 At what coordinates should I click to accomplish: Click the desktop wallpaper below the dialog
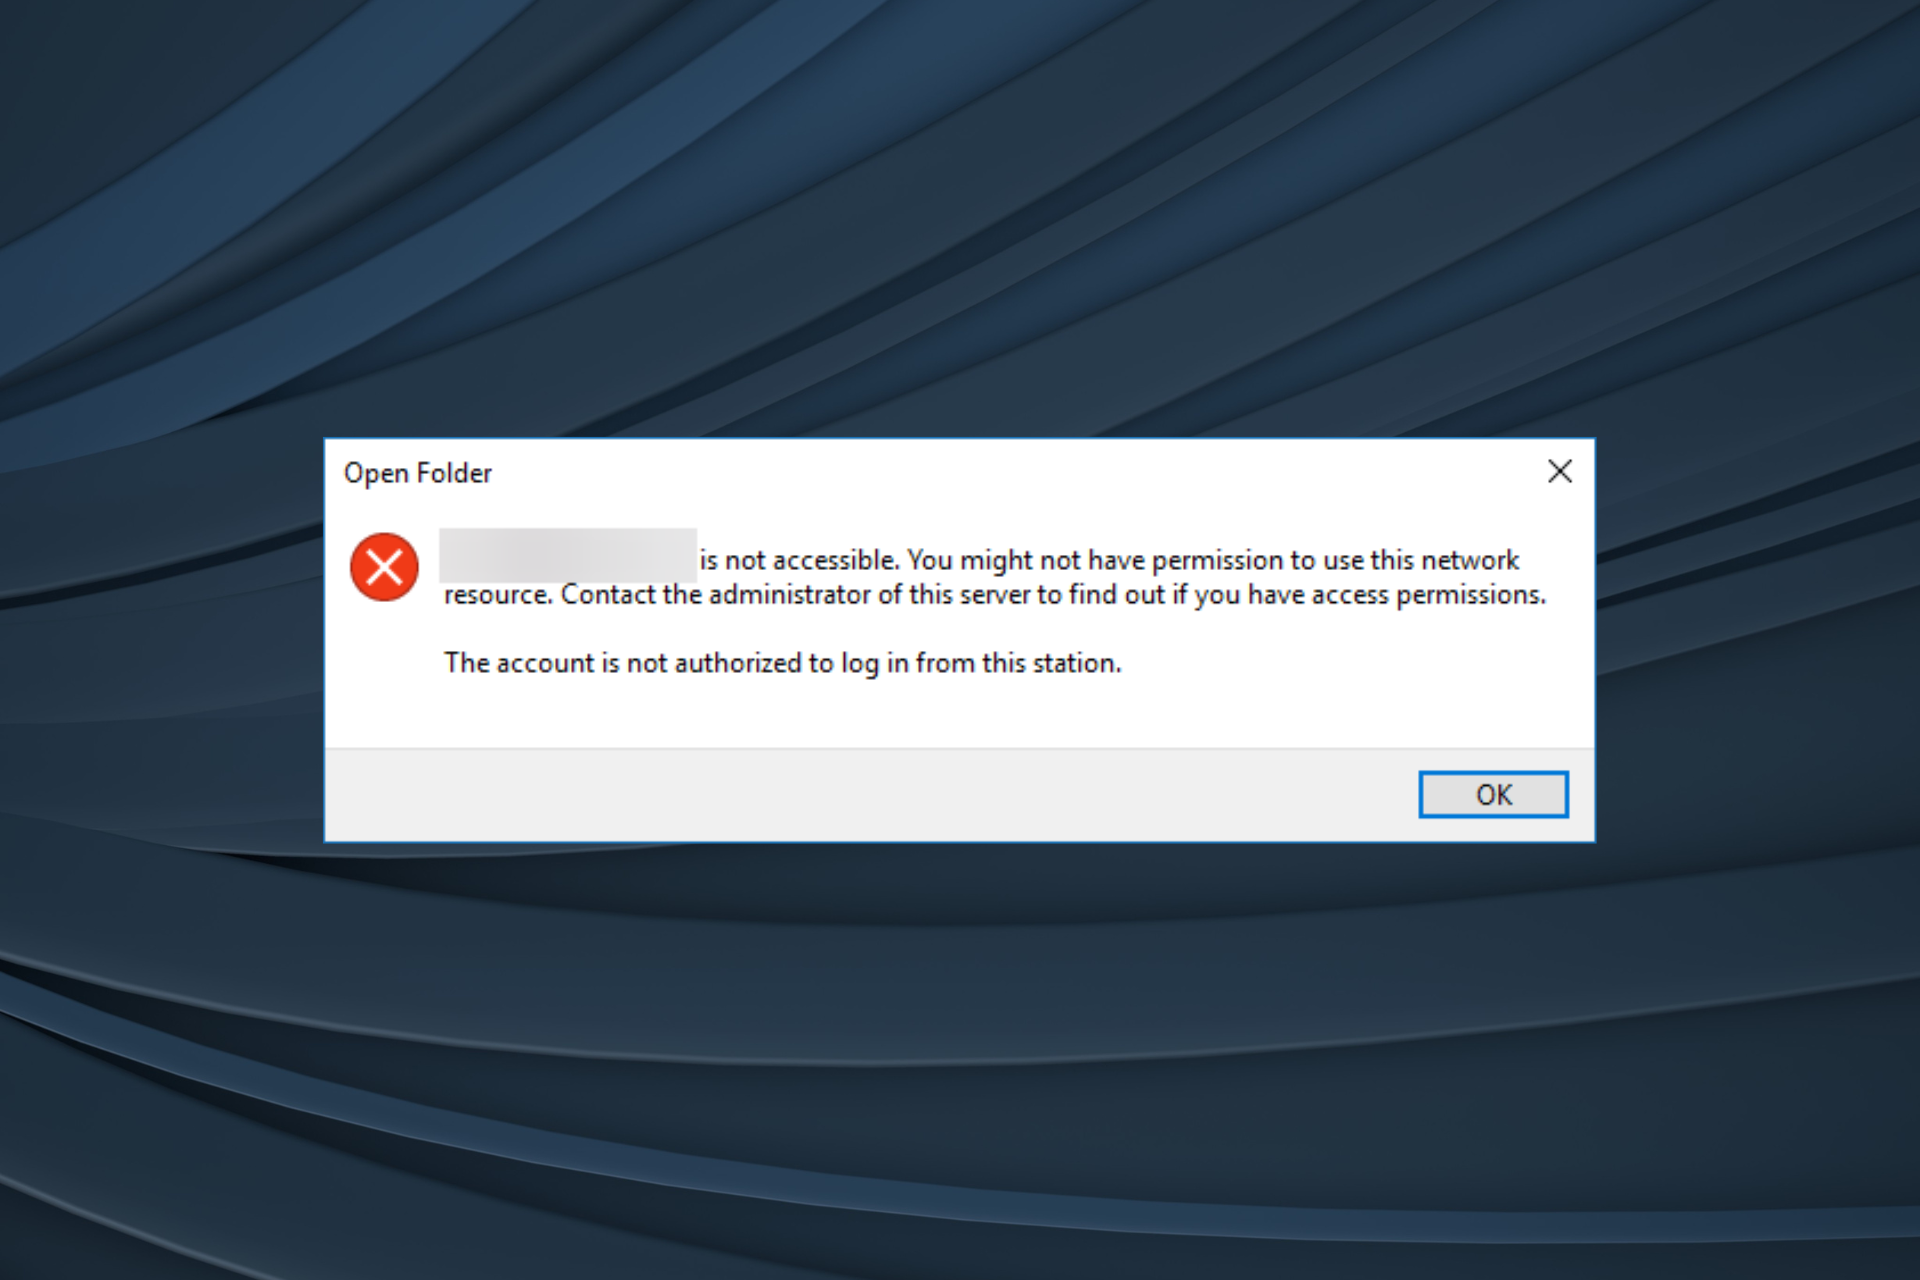point(960,1060)
